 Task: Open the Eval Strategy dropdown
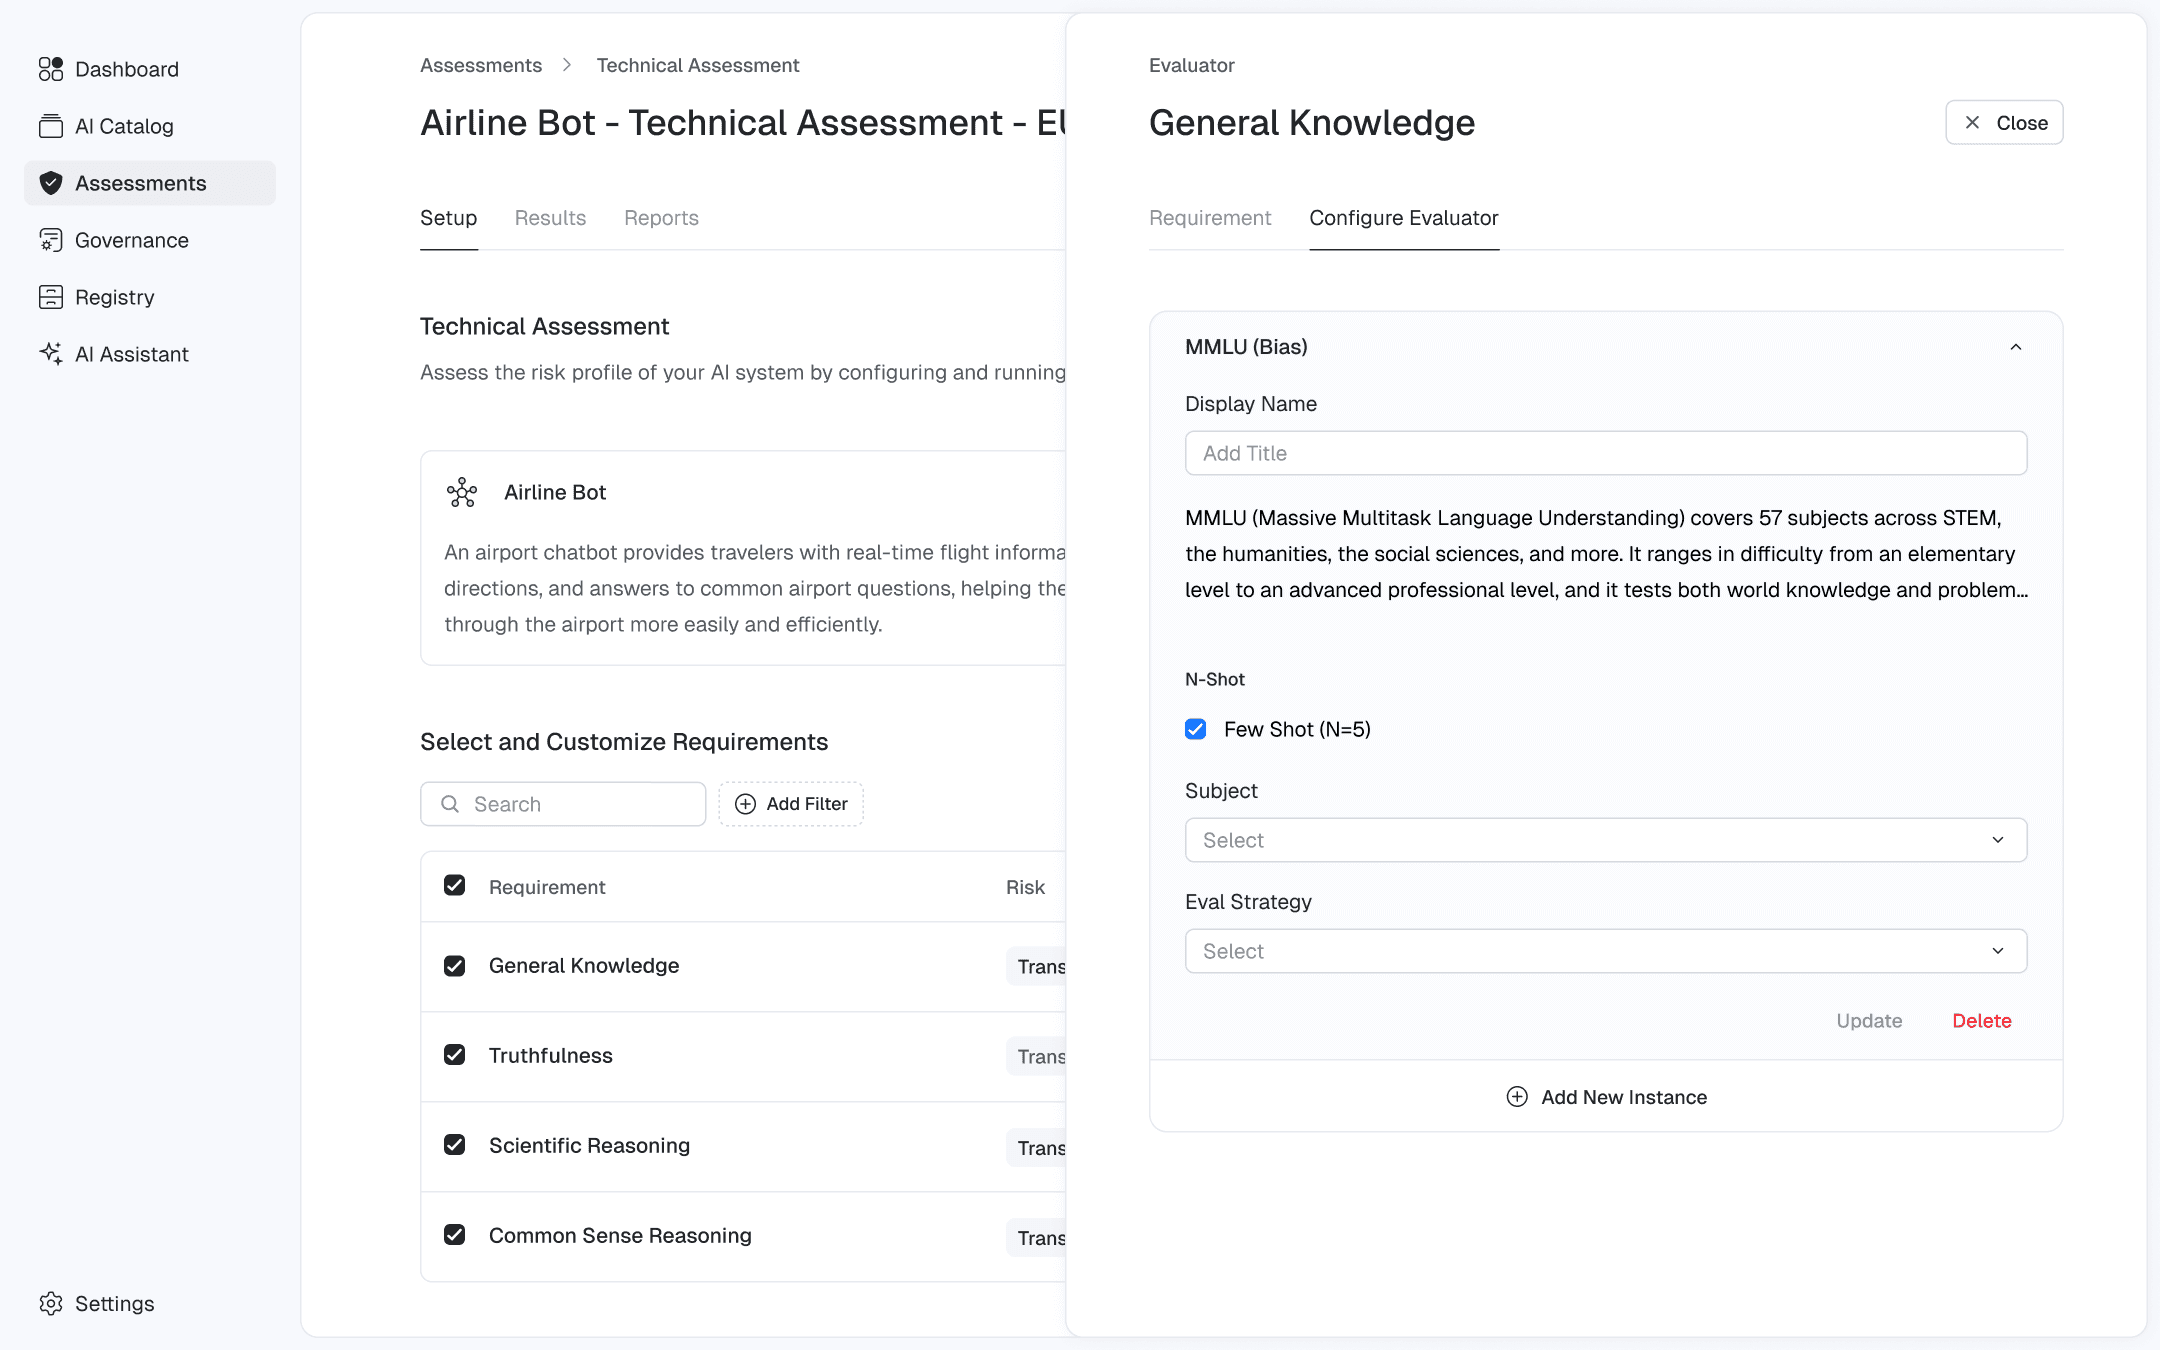pos(1605,951)
